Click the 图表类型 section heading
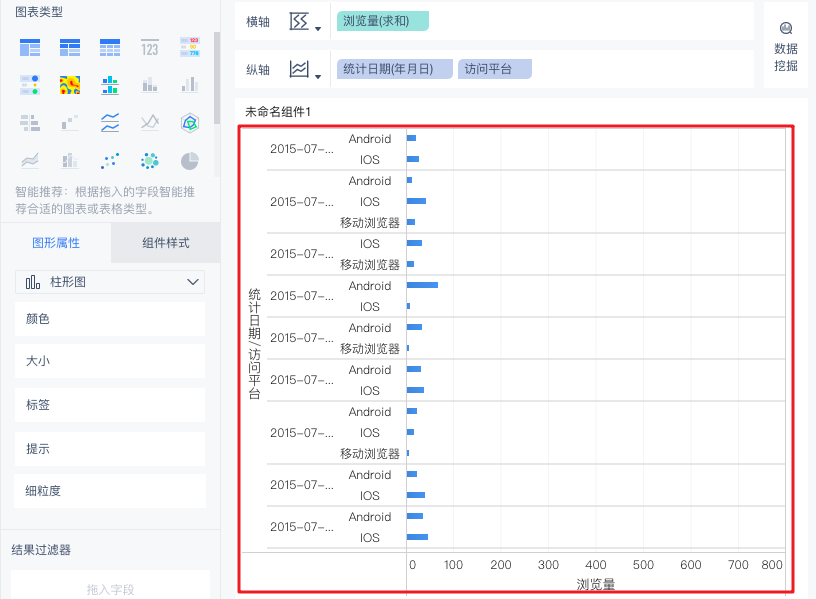816x599 pixels. click(x=39, y=12)
